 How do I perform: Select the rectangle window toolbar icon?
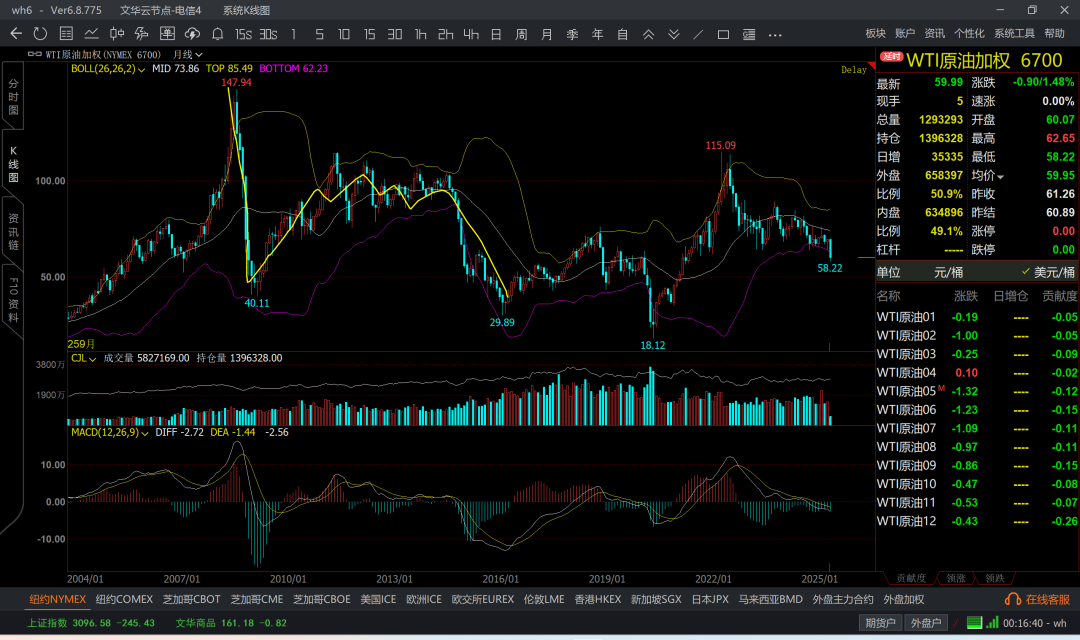(x=723, y=34)
